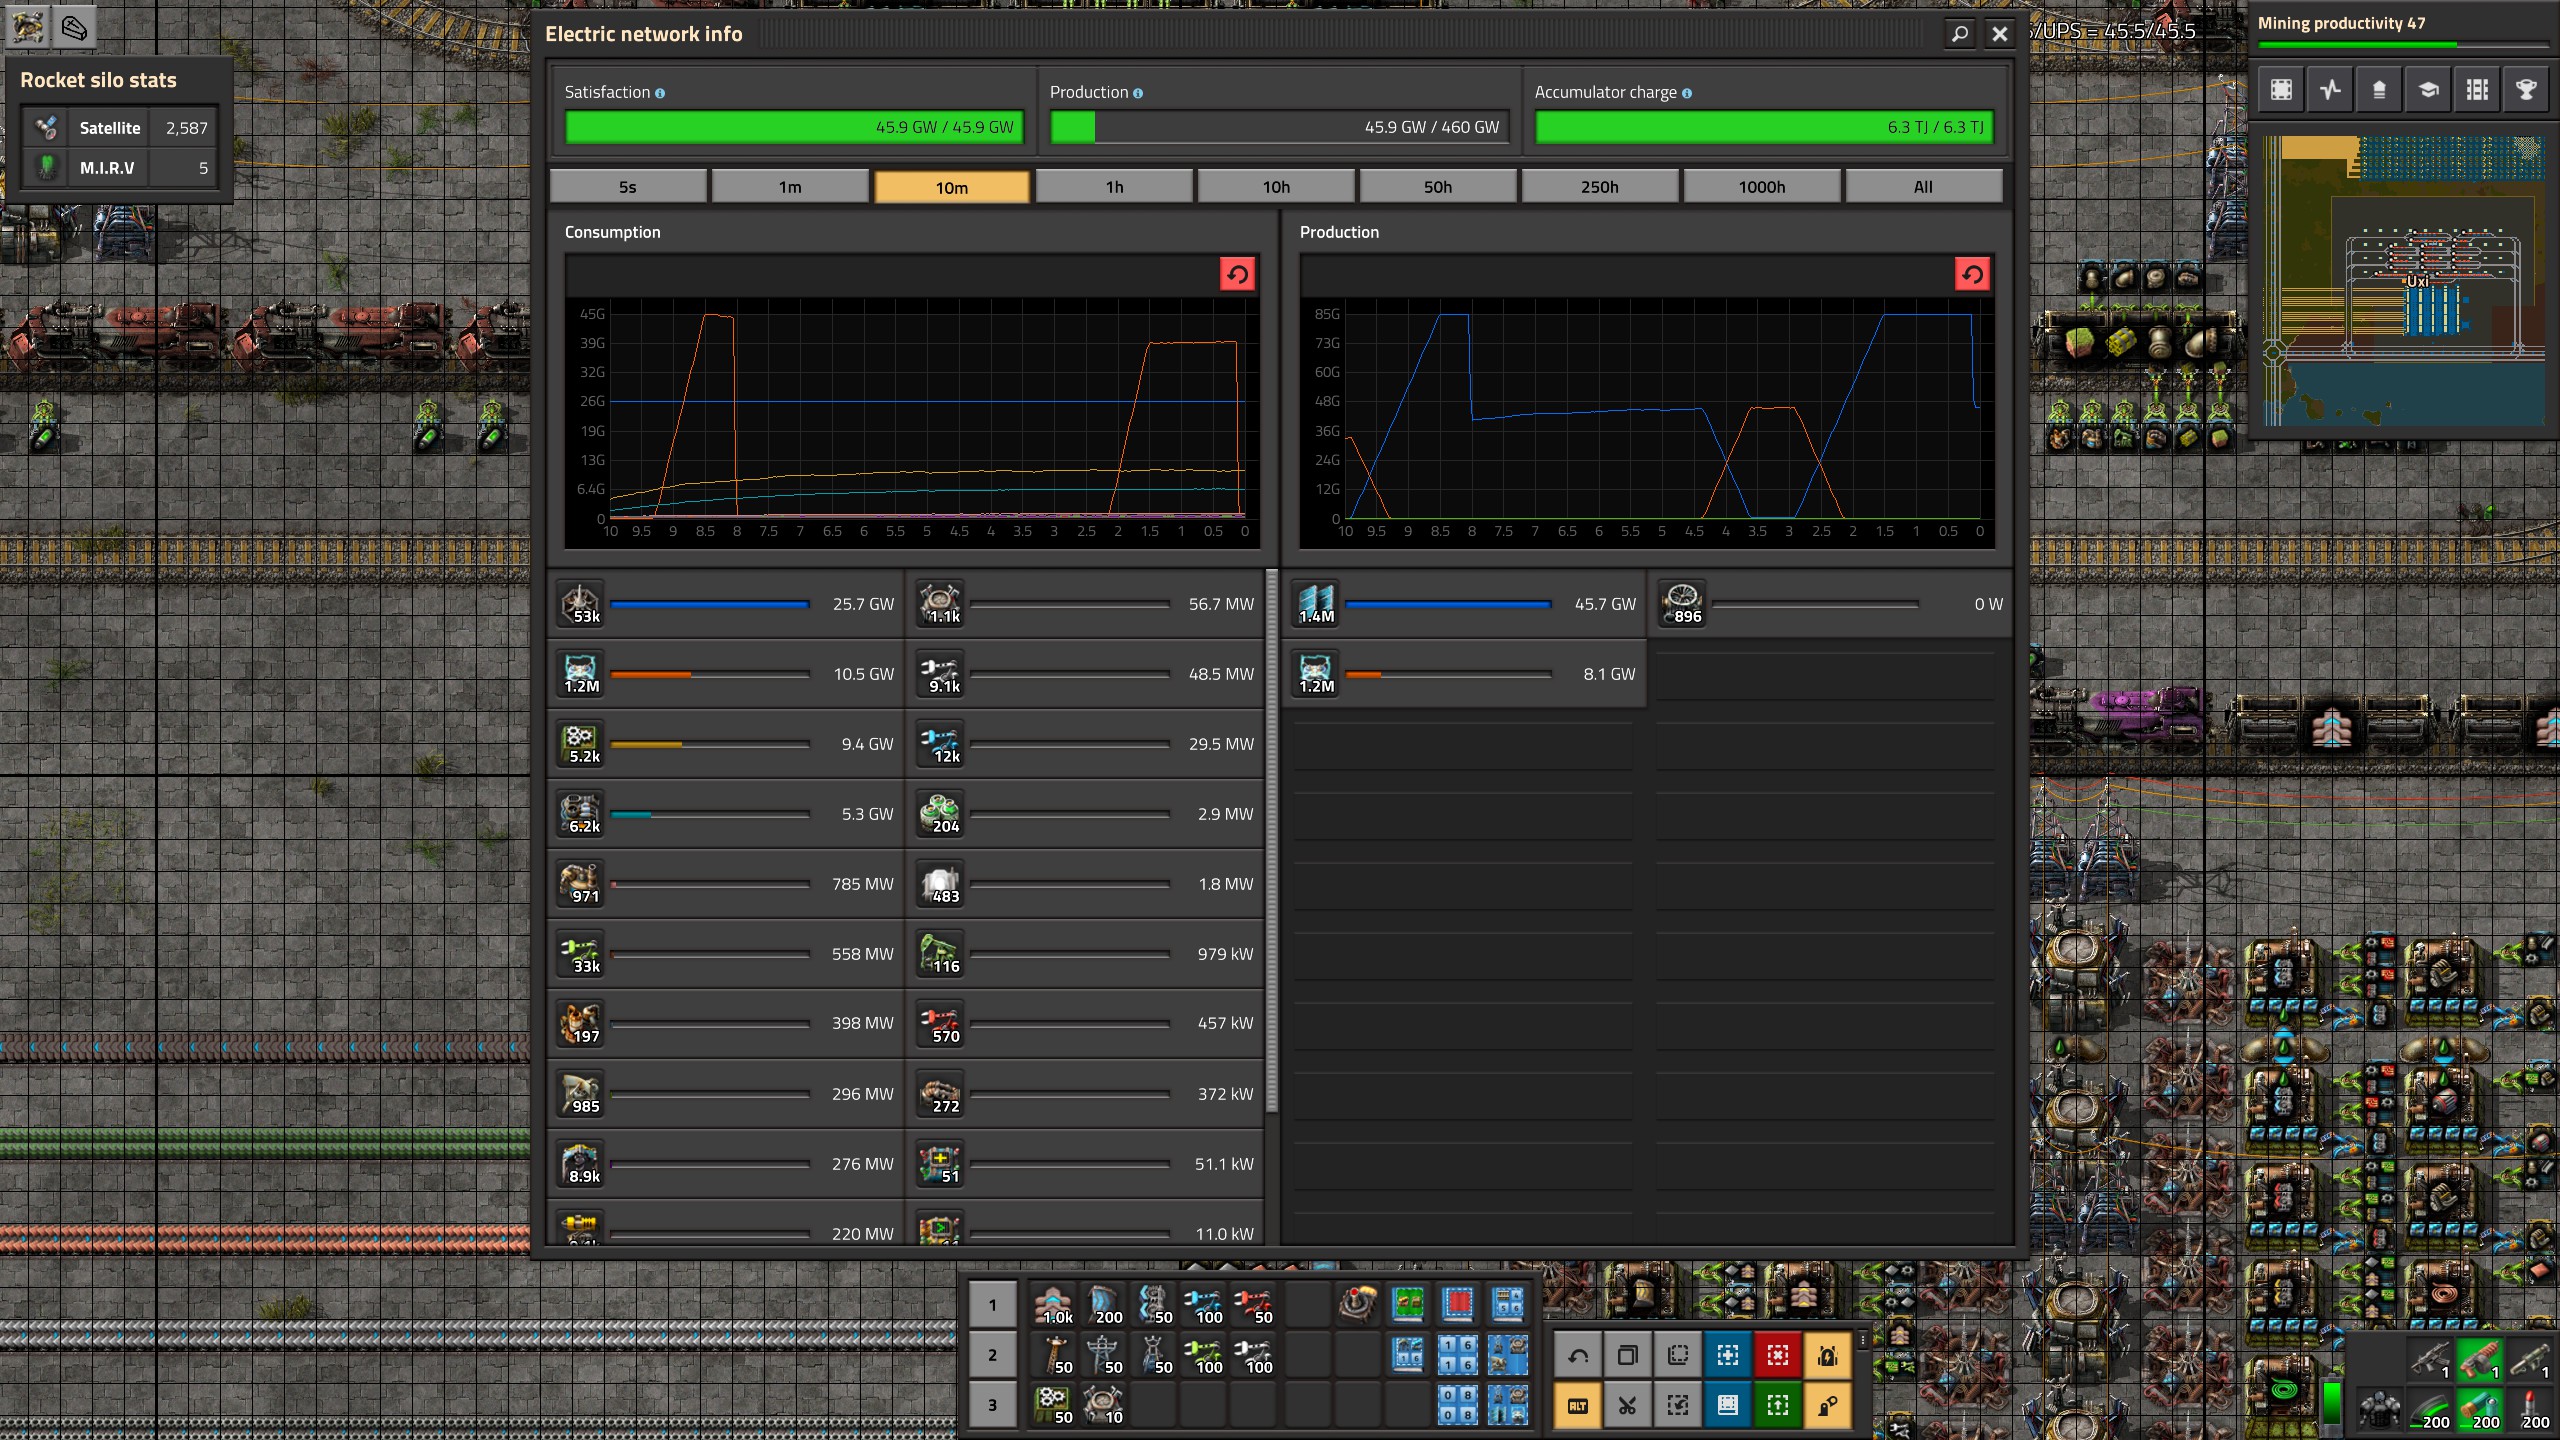Screen dimensions: 2560x1440
Task: Toggle accumulator consumption entry 10.5 GW
Action: coord(727,674)
